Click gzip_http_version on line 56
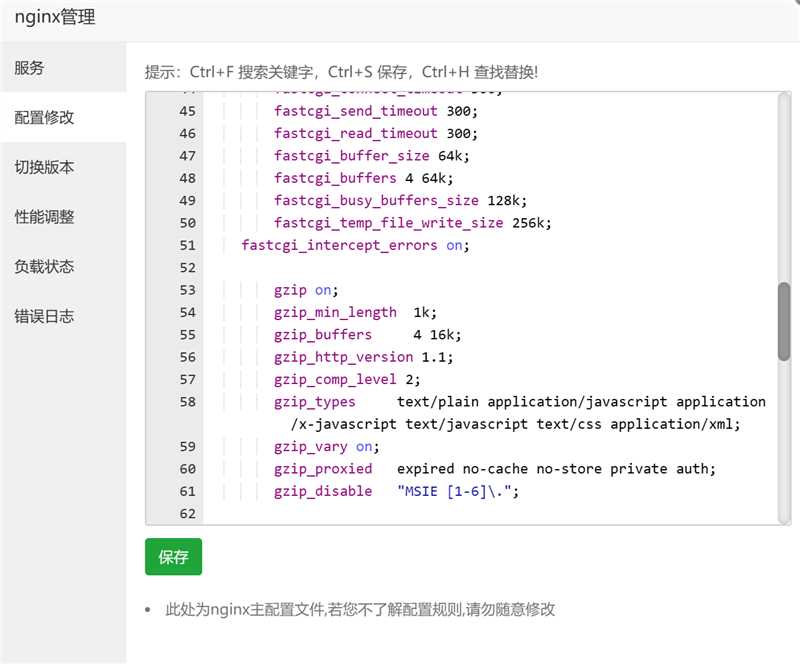The height and width of the screenshot is (664, 800). (x=343, y=357)
